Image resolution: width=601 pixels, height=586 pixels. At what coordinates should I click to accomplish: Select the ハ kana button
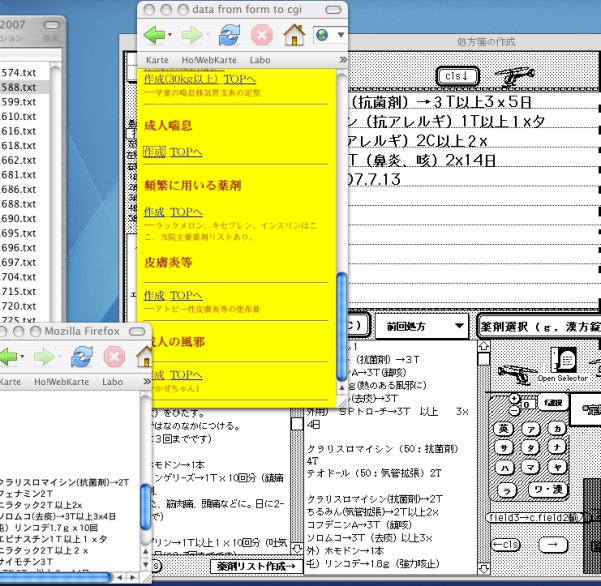pos(505,467)
